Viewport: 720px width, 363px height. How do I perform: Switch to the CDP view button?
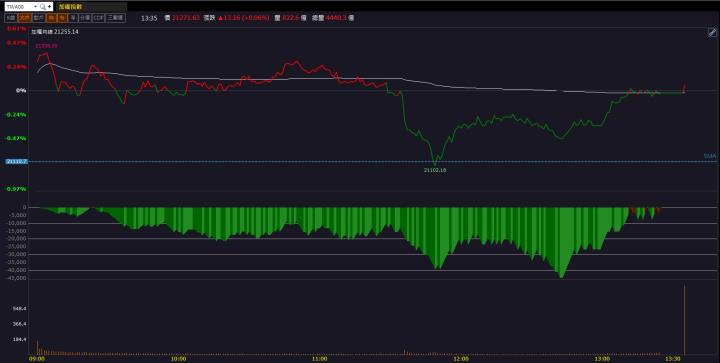pos(99,18)
